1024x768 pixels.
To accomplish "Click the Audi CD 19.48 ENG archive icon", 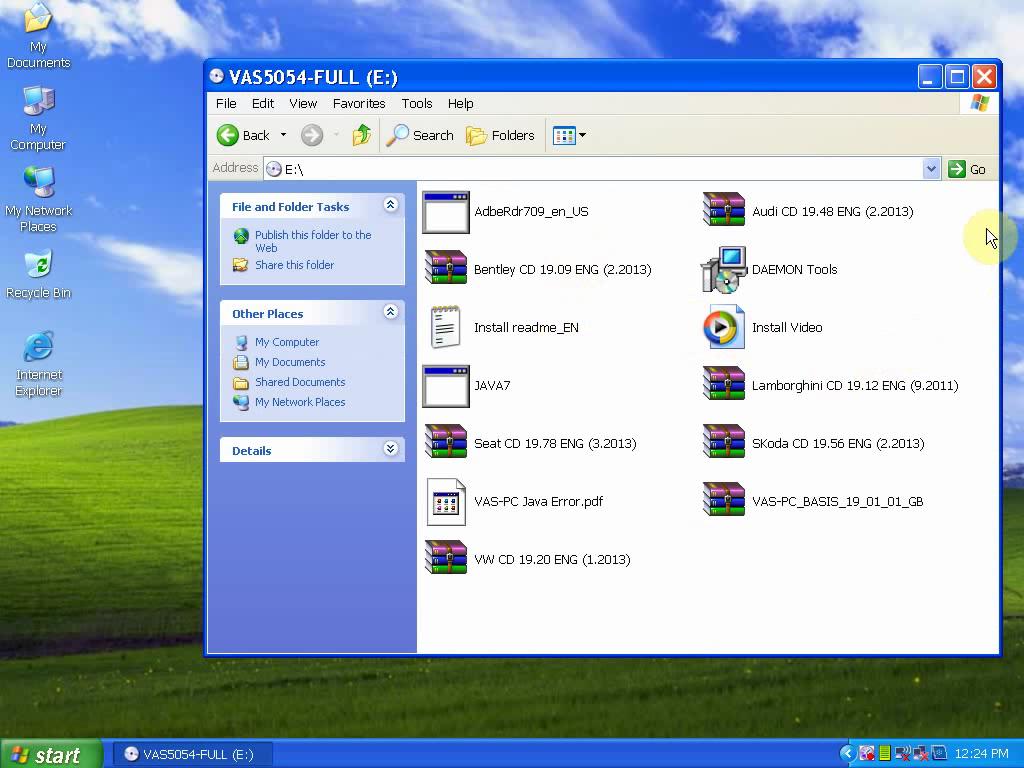I will (724, 212).
